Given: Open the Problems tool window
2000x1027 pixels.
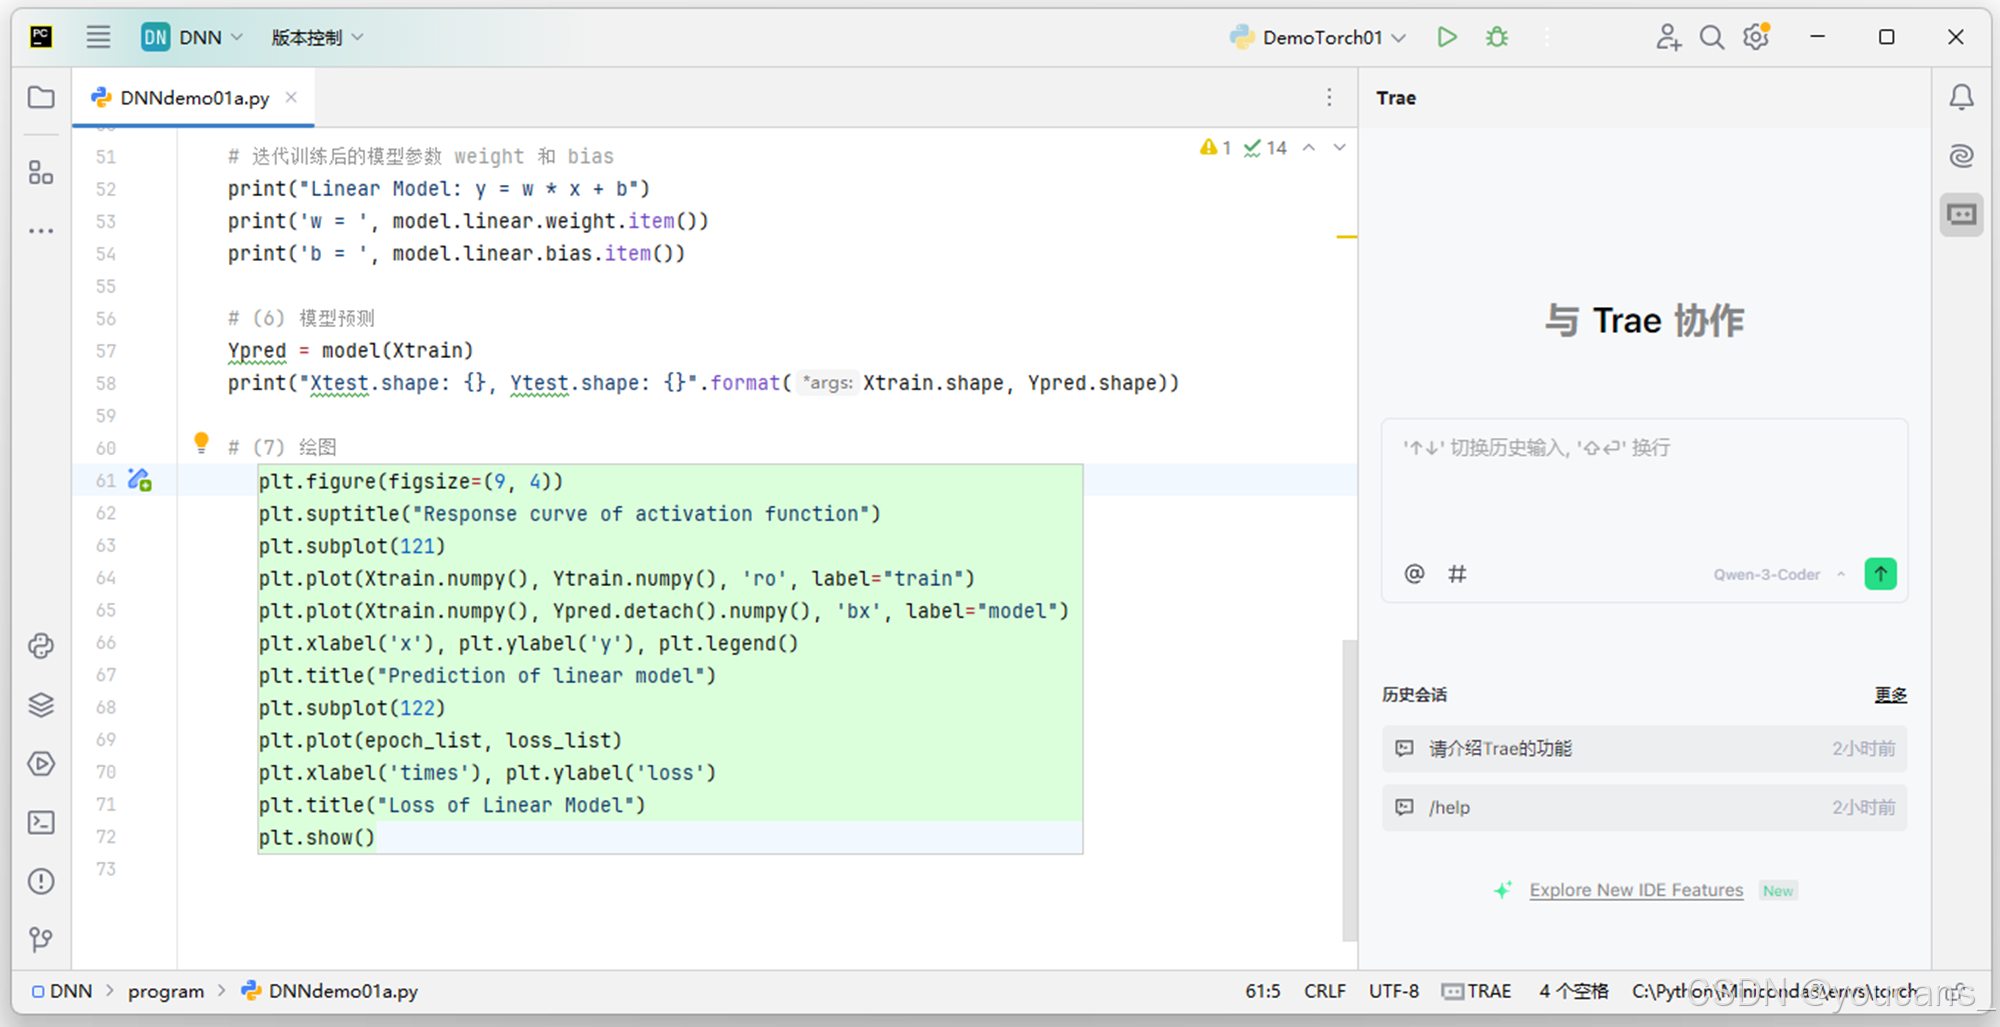Looking at the screenshot, I should click(41, 881).
